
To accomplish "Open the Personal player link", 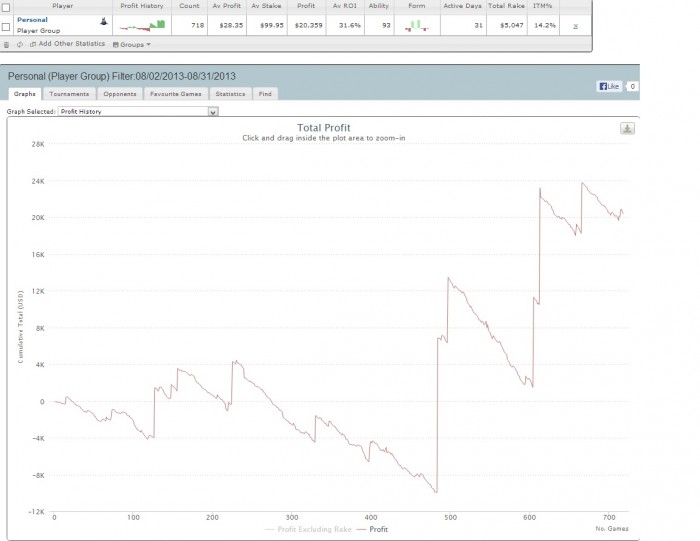I will point(32,20).
